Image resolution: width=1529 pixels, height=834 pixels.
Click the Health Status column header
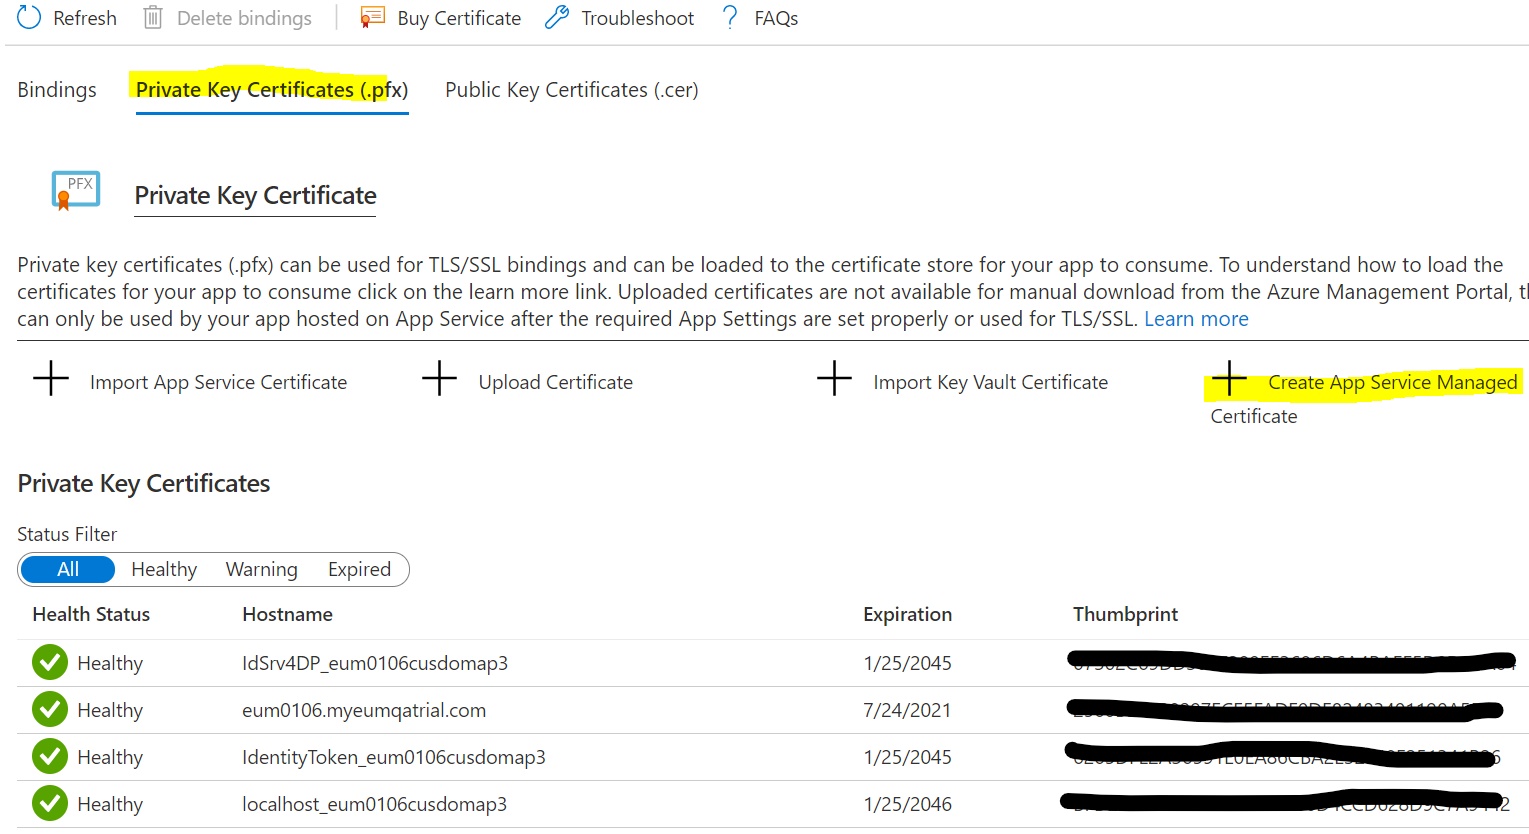(x=91, y=614)
